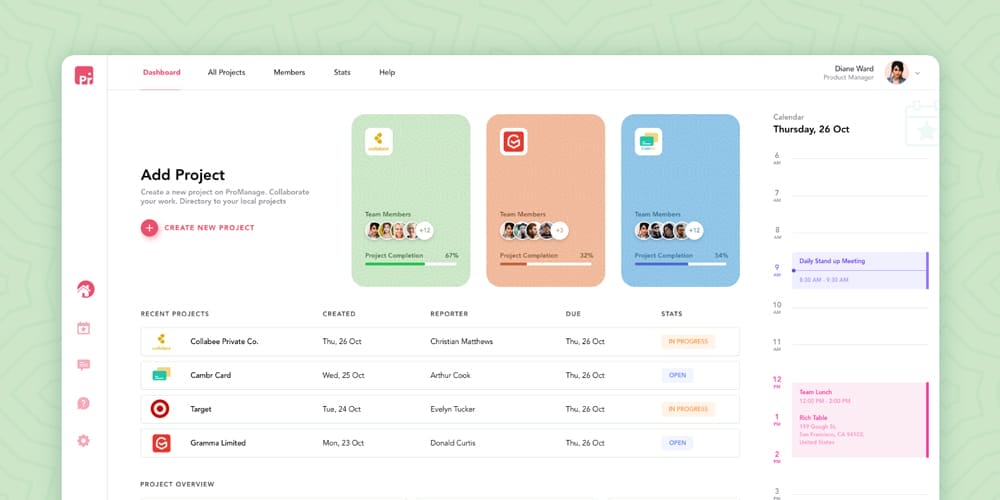The image size is (1000, 500).
Task: Click +12 members badge on blue card
Action: (695, 231)
